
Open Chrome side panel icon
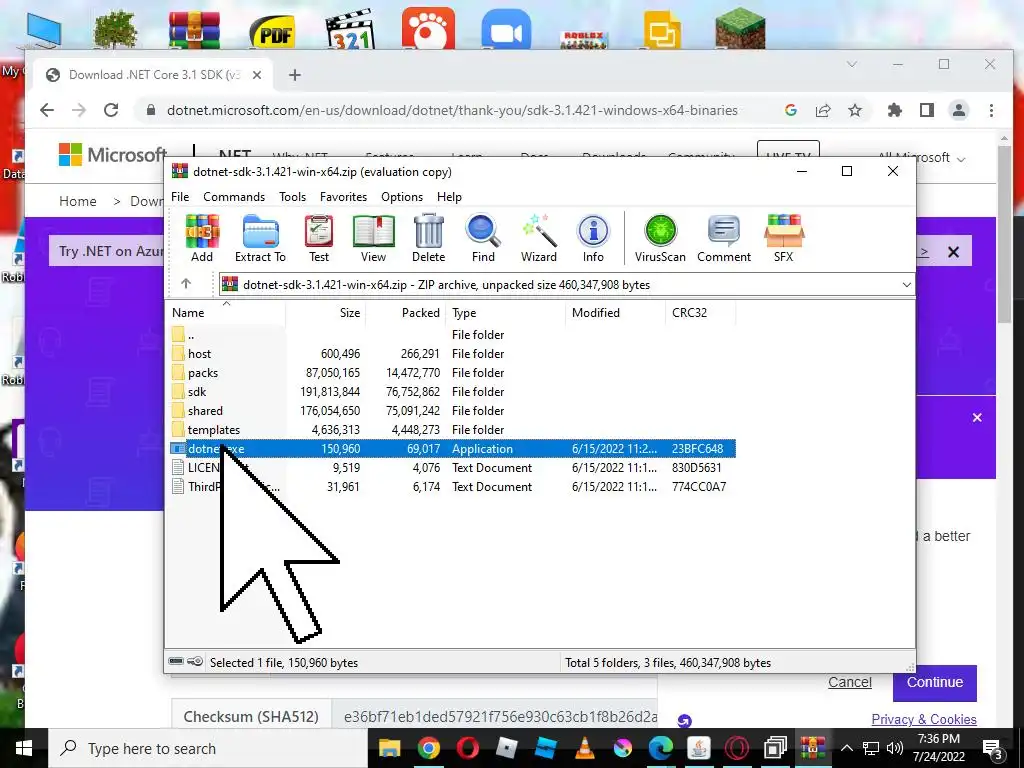(x=927, y=110)
